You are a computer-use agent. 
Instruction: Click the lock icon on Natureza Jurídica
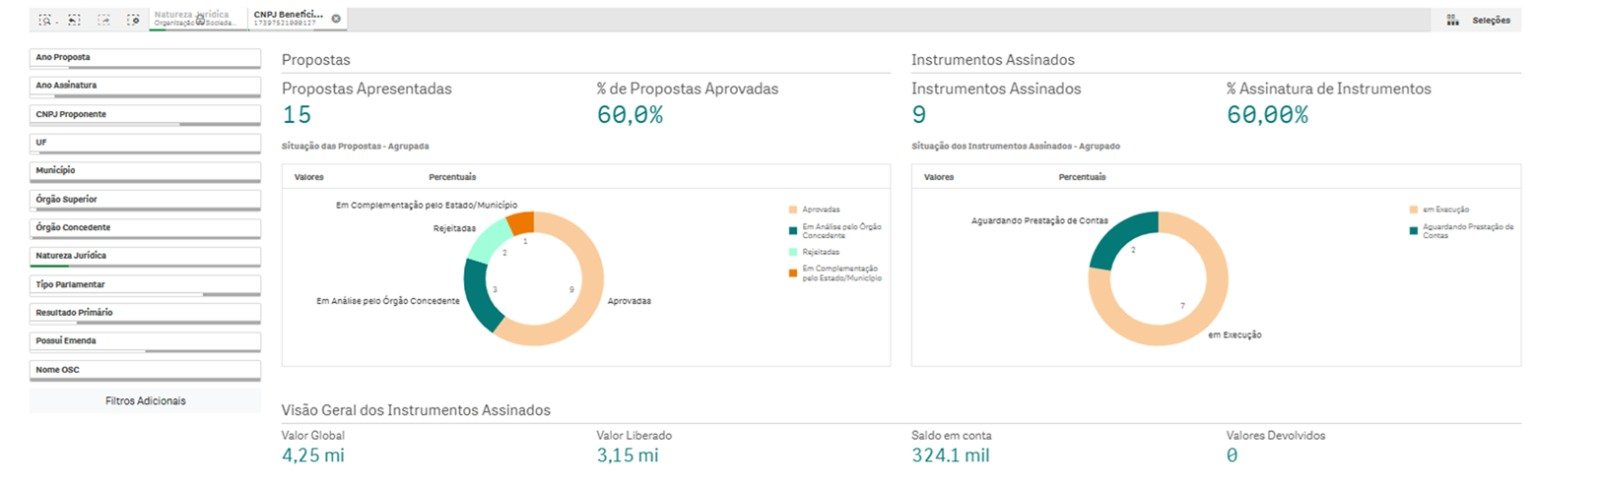[x=200, y=20]
